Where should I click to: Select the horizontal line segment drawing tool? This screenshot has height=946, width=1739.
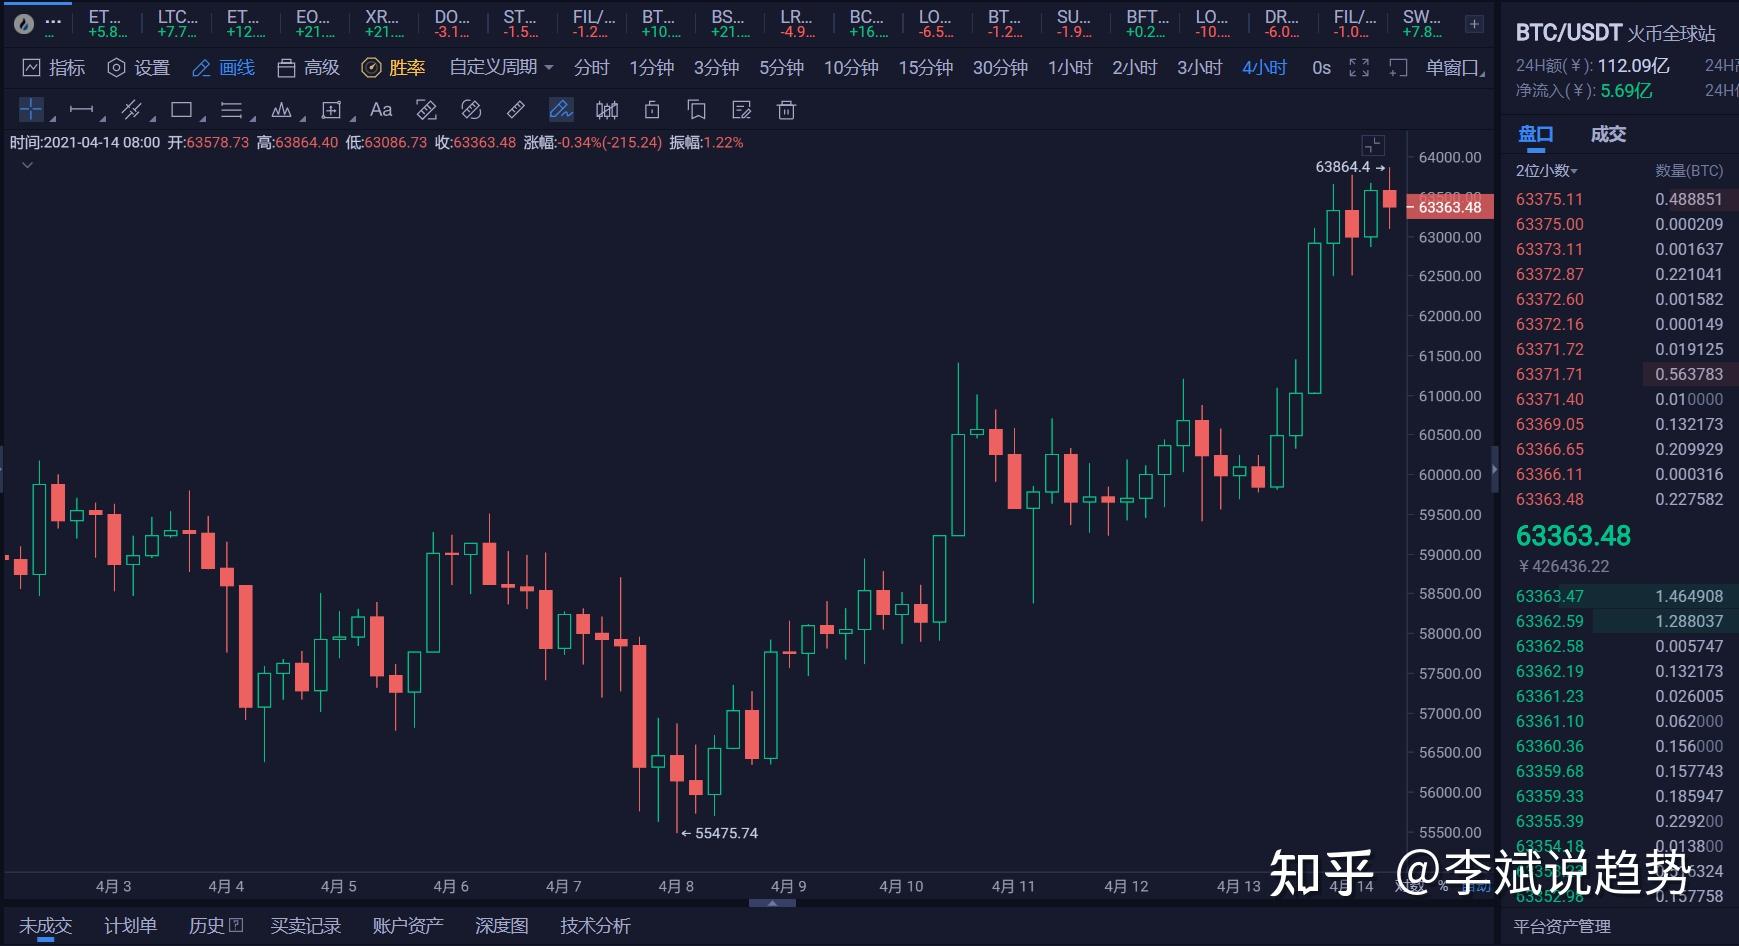[81, 109]
